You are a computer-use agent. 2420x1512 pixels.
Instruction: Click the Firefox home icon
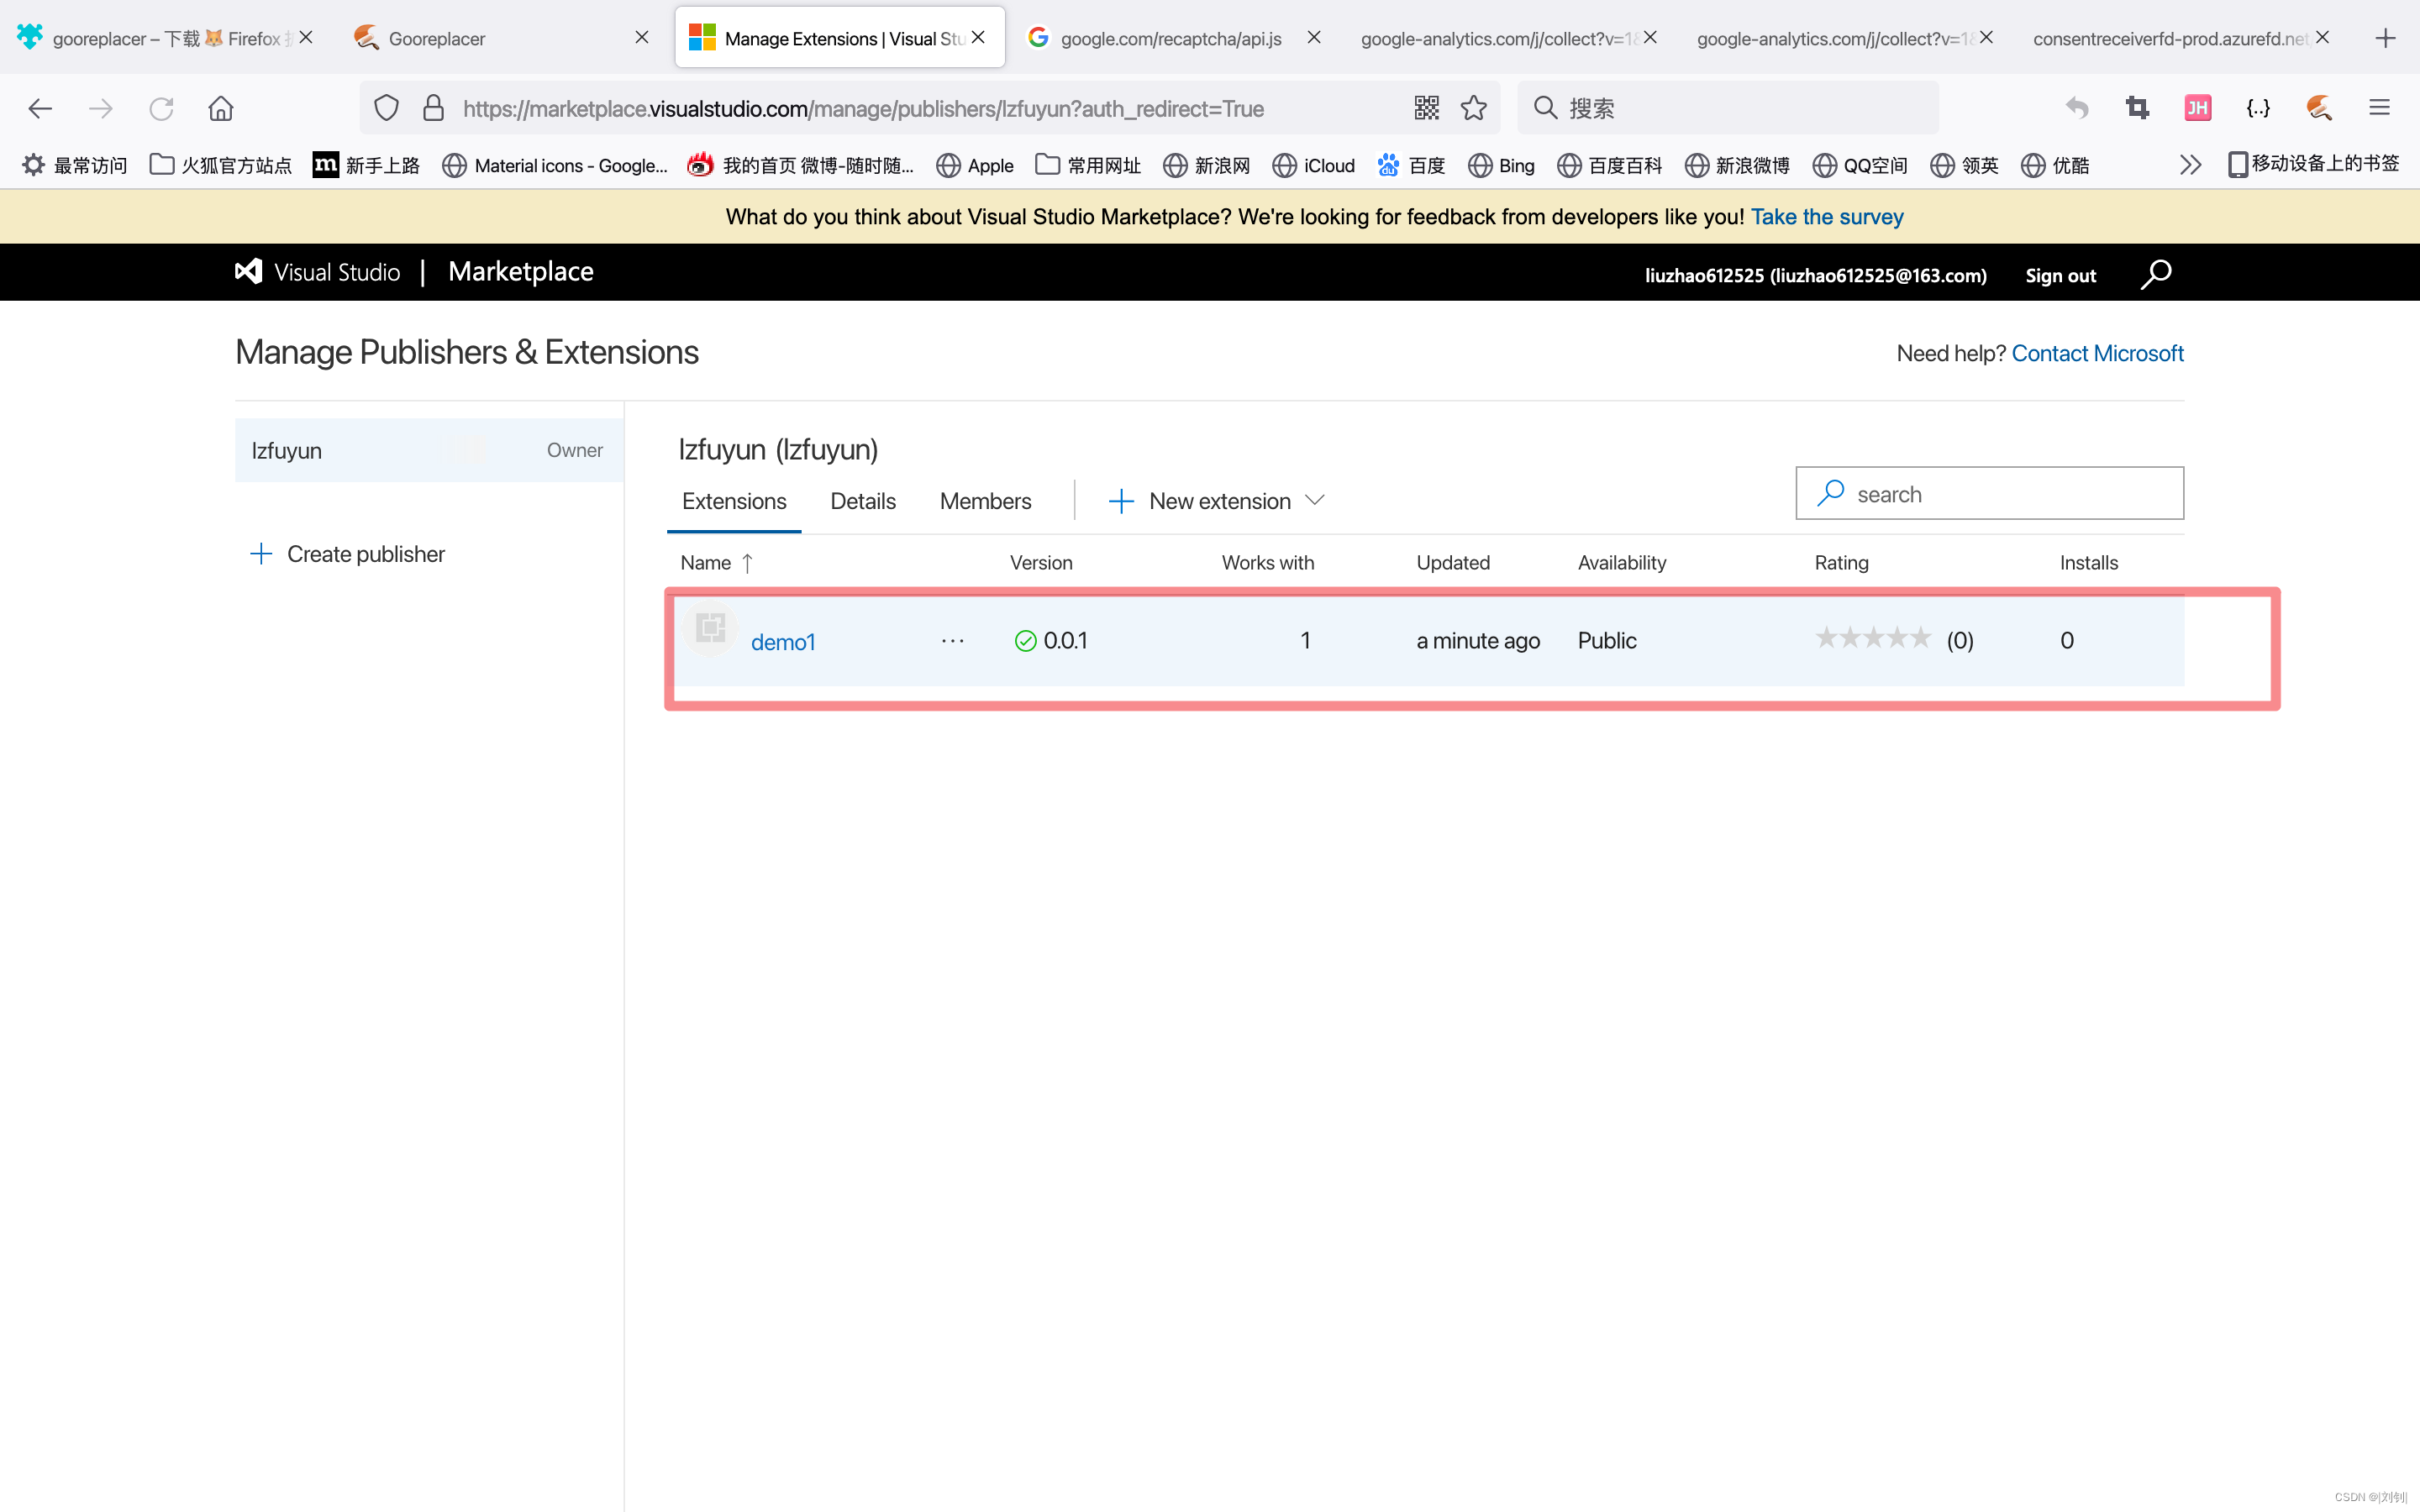click(x=220, y=108)
